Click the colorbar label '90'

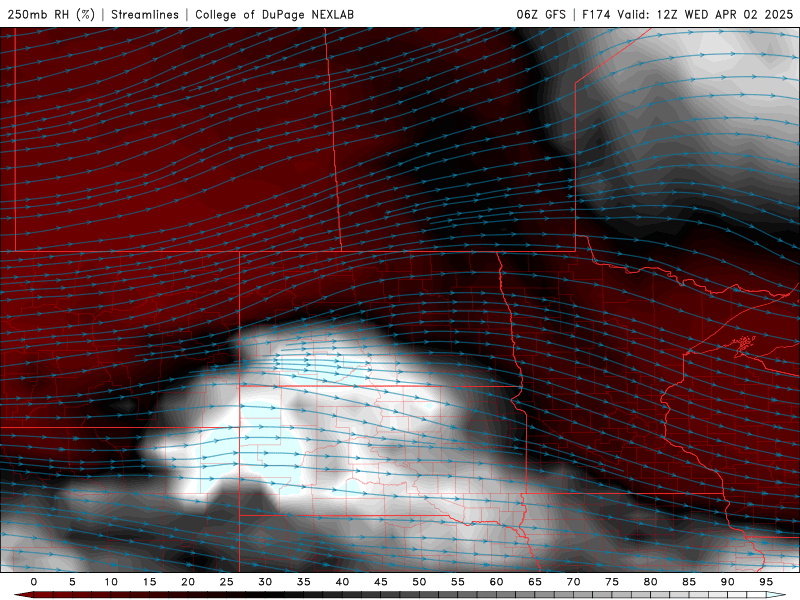(727, 582)
